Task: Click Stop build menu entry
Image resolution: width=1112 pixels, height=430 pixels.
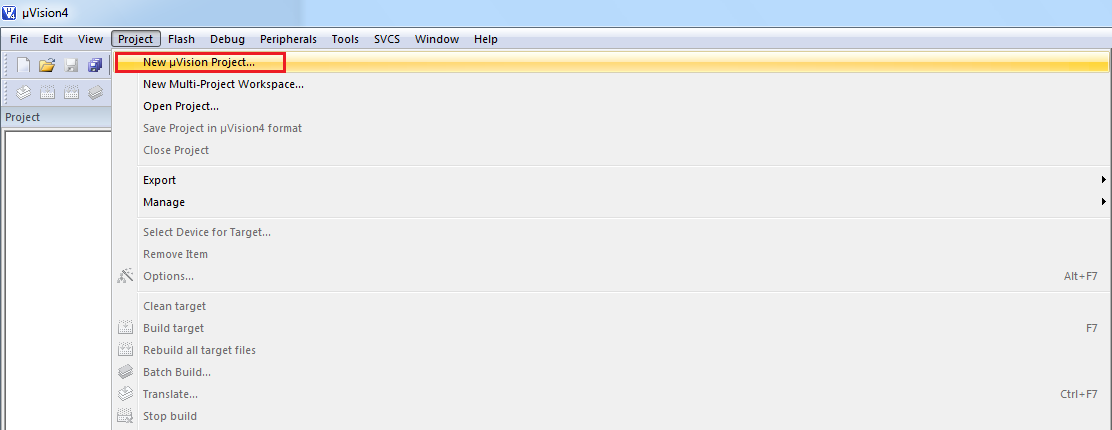Action: 612,416
